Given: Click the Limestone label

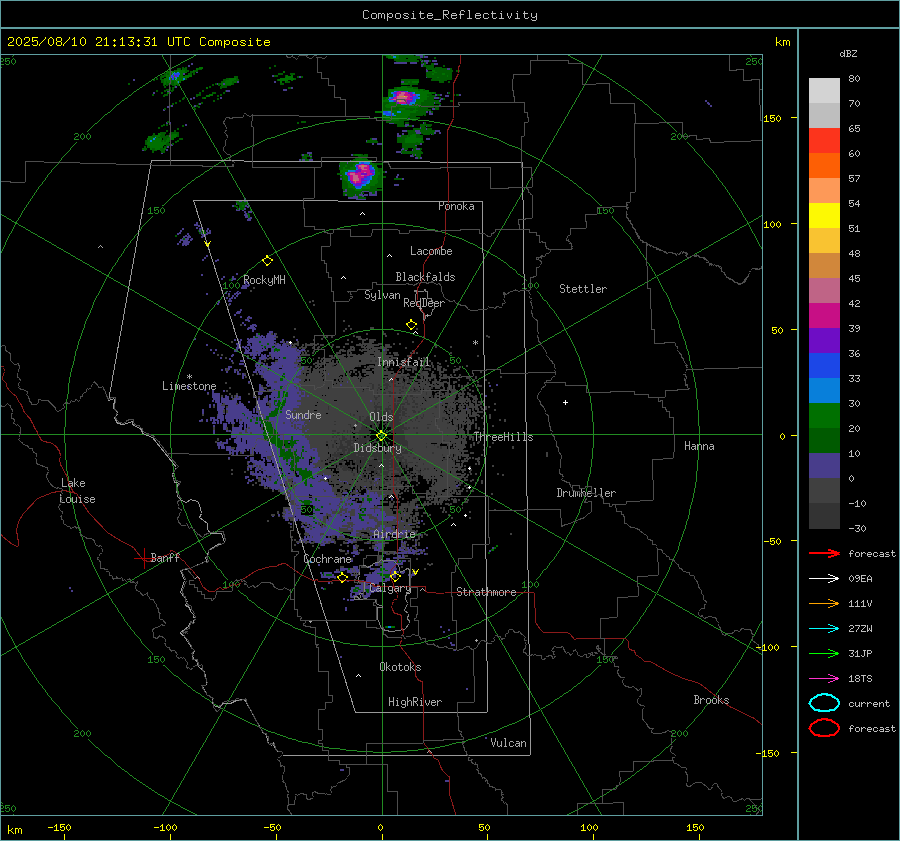Looking at the screenshot, I should coord(189,386).
